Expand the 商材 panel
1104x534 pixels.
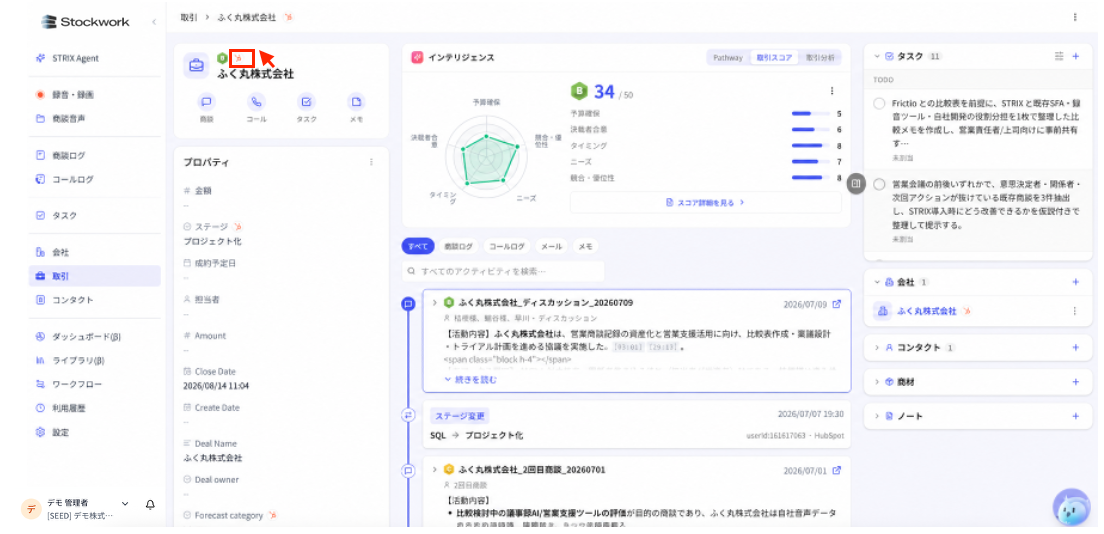(x=877, y=382)
